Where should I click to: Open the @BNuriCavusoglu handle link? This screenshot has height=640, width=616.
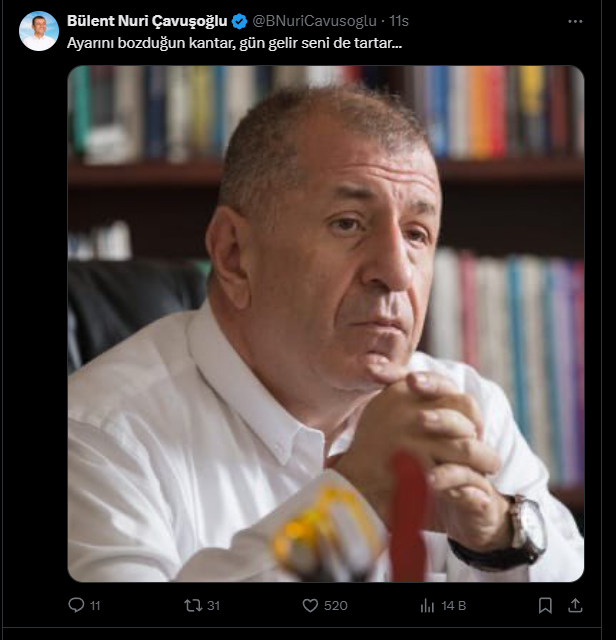click(x=314, y=21)
